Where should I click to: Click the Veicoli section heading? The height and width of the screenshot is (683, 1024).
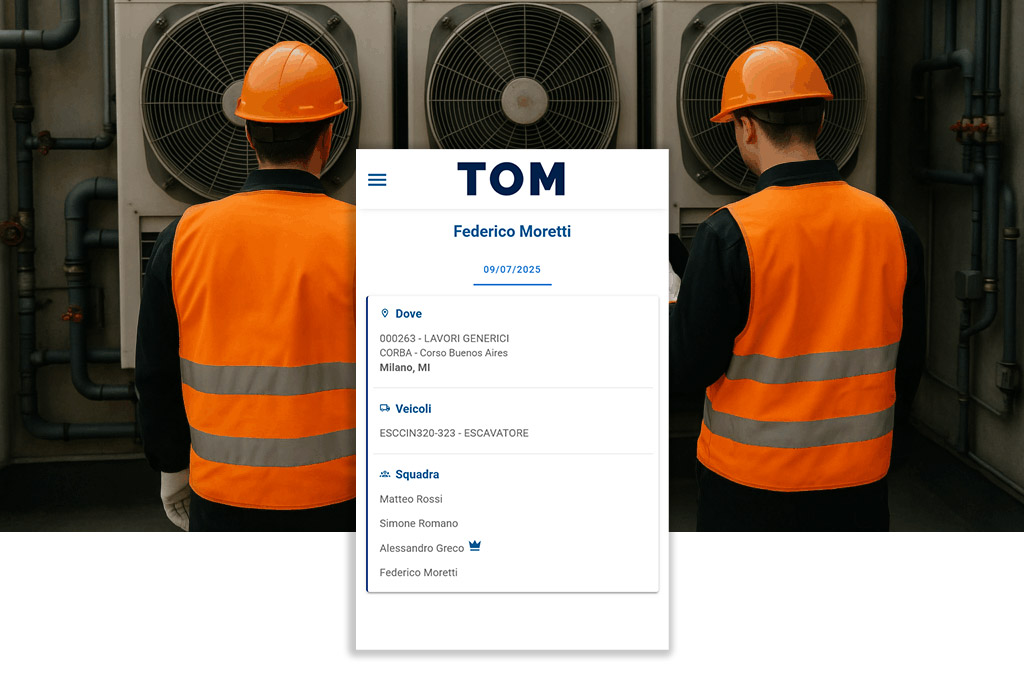pyautogui.click(x=413, y=409)
